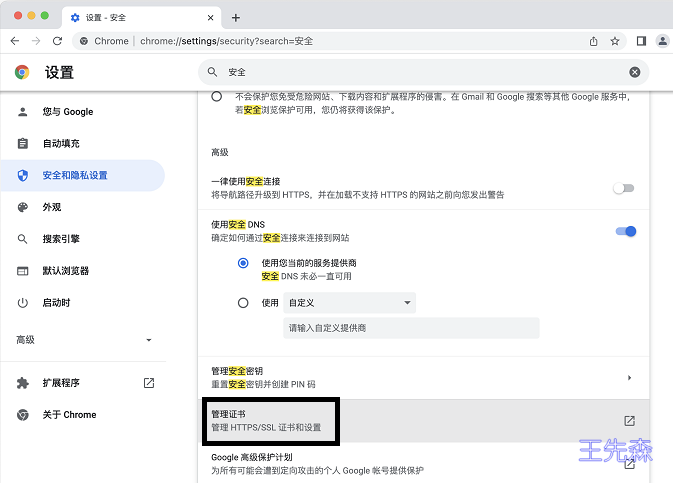Click the external link icon beside 扩展程序
The image size is (673, 483).
click(149, 383)
